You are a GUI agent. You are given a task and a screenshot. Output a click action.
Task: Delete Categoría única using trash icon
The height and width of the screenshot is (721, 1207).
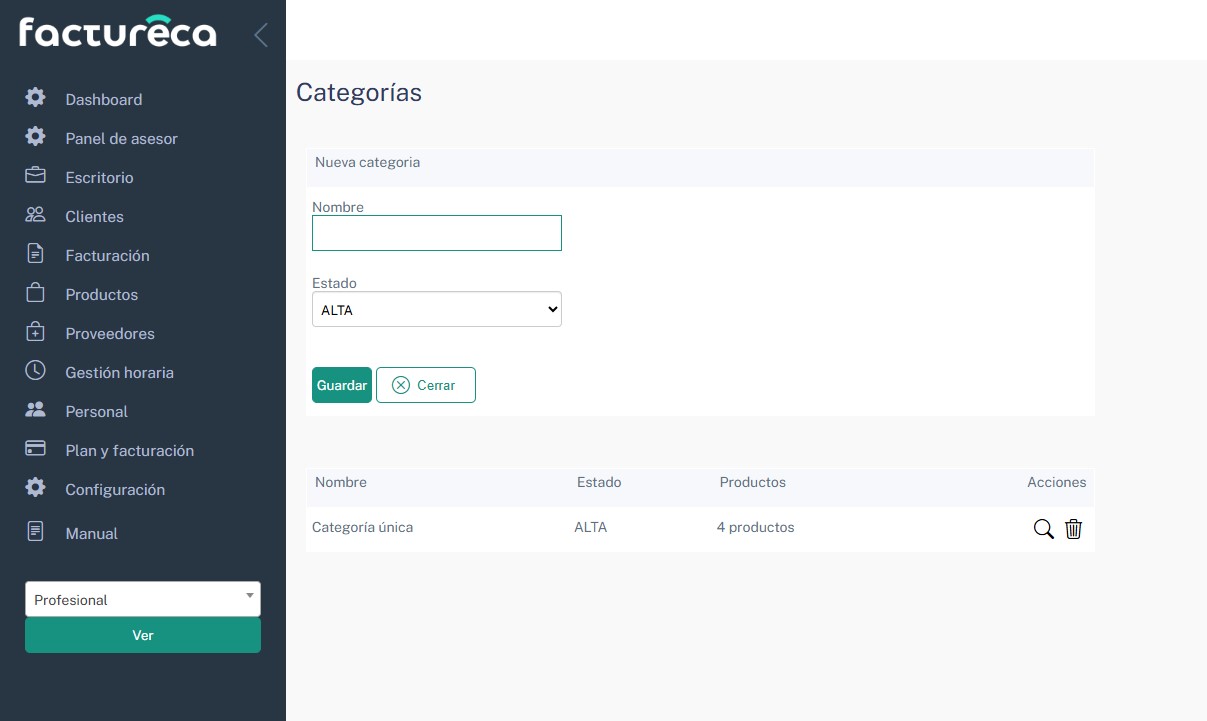1073,529
